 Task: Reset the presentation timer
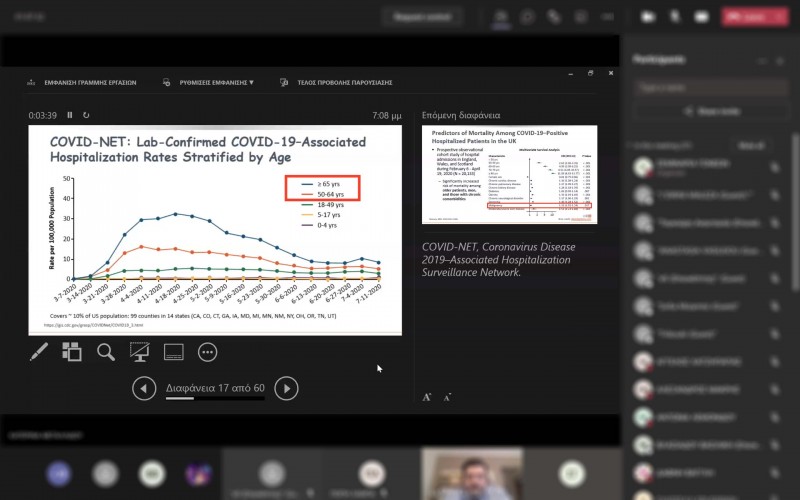click(86, 115)
